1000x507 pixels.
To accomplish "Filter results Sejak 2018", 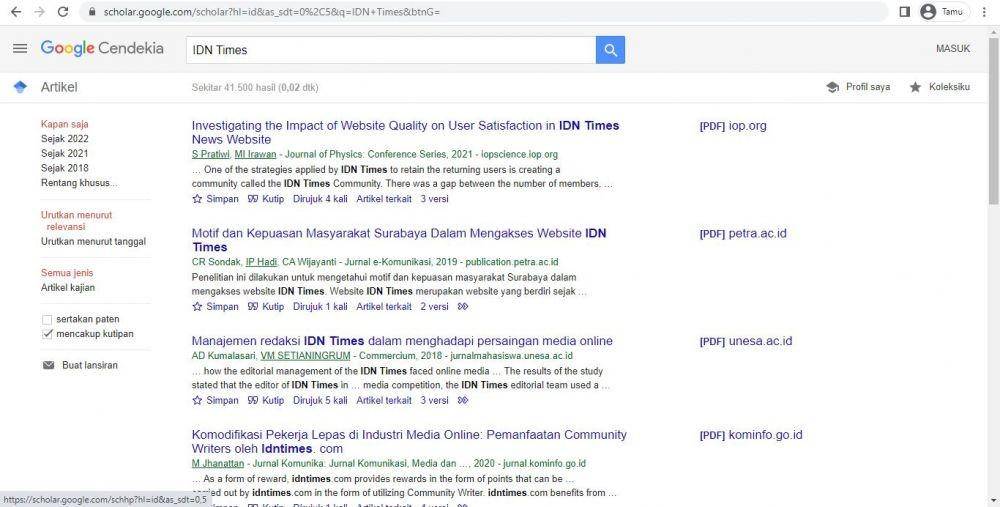I will [x=64, y=168].
